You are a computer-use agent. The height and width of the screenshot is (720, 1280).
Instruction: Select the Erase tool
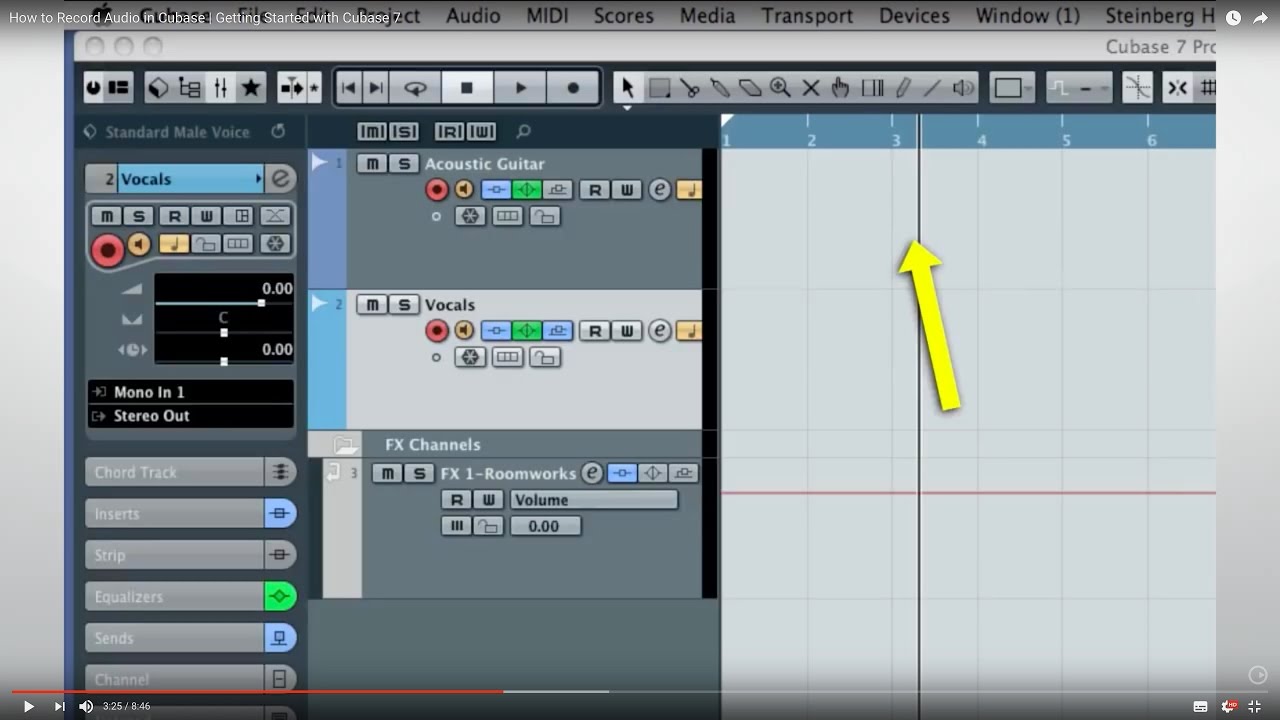(750, 88)
